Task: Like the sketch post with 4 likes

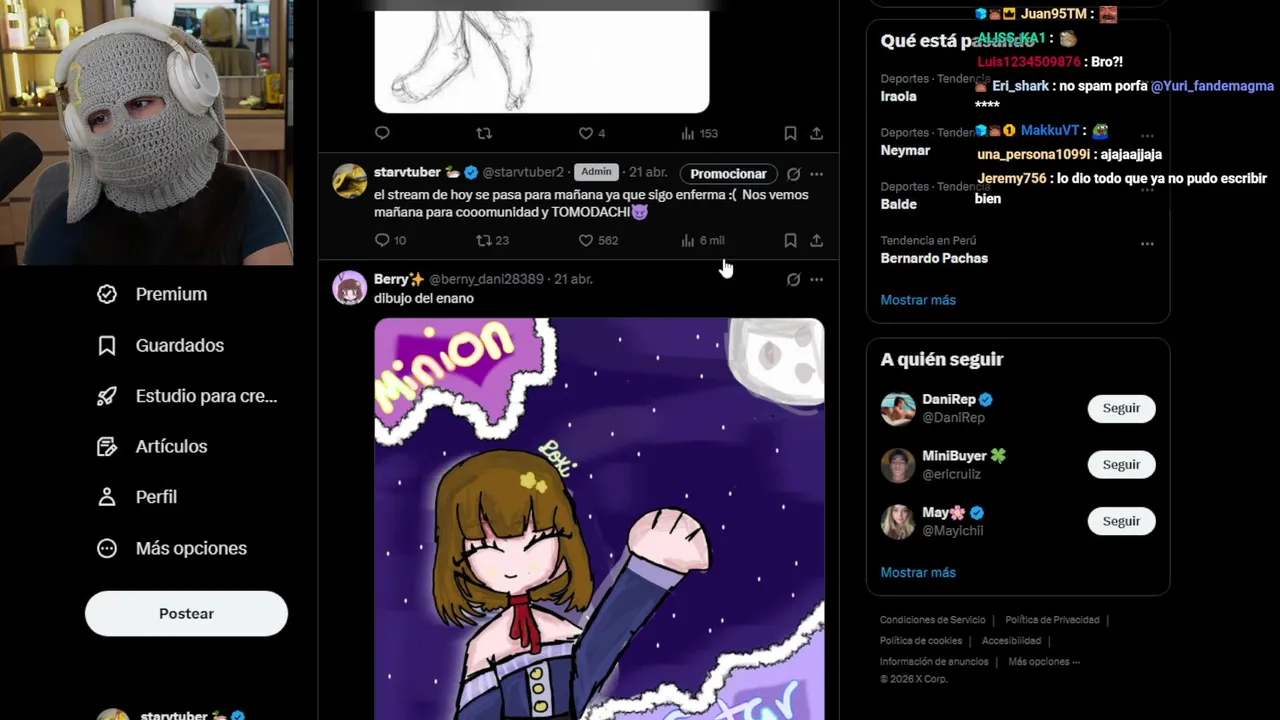Action: click(x=592, y=133)
